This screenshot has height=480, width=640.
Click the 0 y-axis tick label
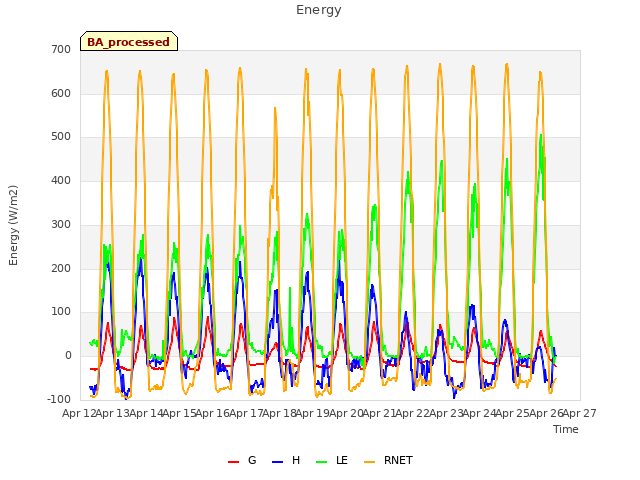pyautogui.click(x=68, y=356)
